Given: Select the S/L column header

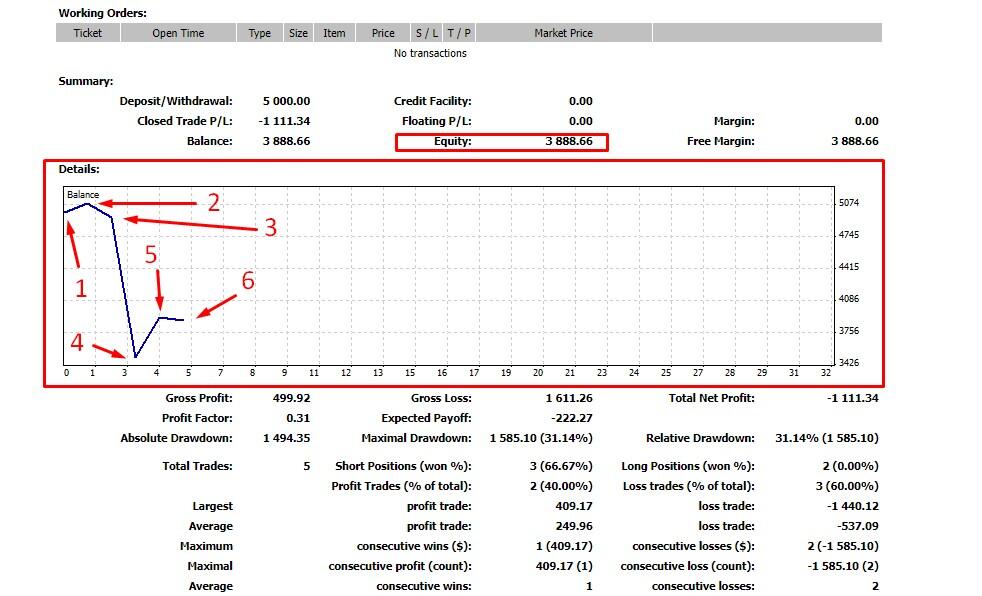Looking at the screenshot, I should (426, 32).
